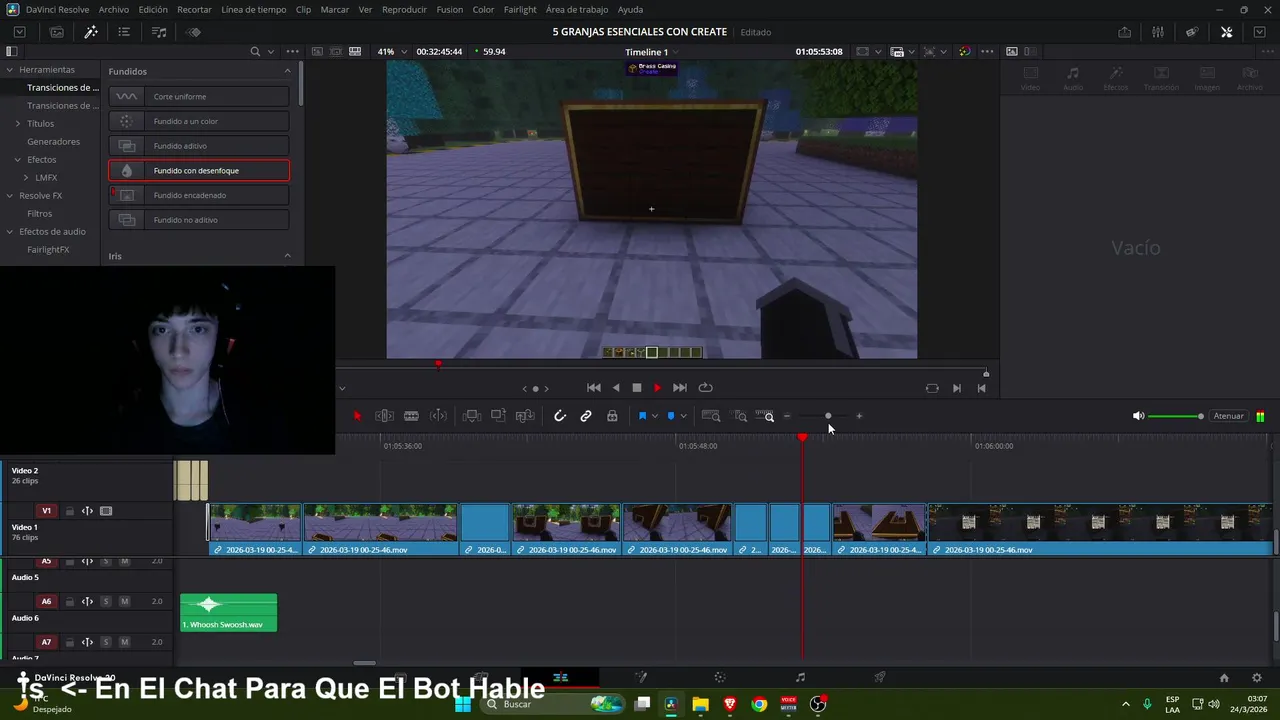Select the arrow Selection mode tool

pyautogui.click(x=357, y=416)
